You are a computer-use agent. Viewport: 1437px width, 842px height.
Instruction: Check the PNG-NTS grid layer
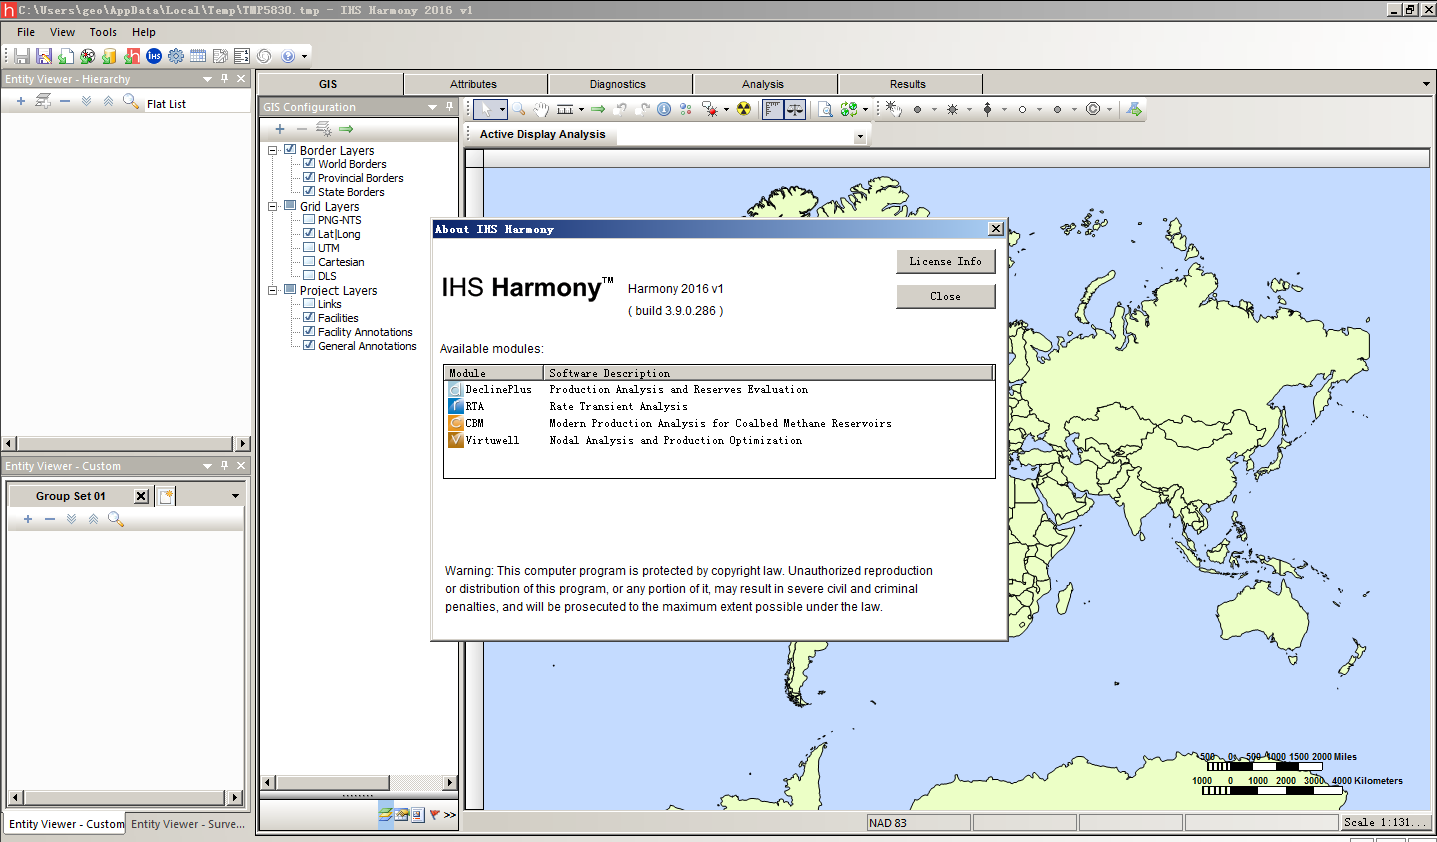pyautogui.click(x=309, y=219)
